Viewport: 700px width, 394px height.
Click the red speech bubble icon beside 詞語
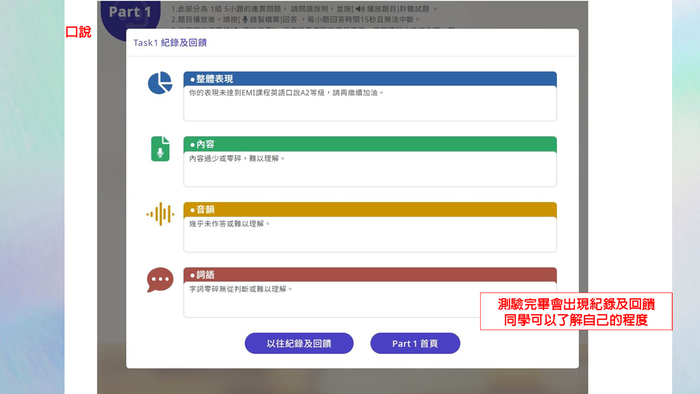point(160,280)
